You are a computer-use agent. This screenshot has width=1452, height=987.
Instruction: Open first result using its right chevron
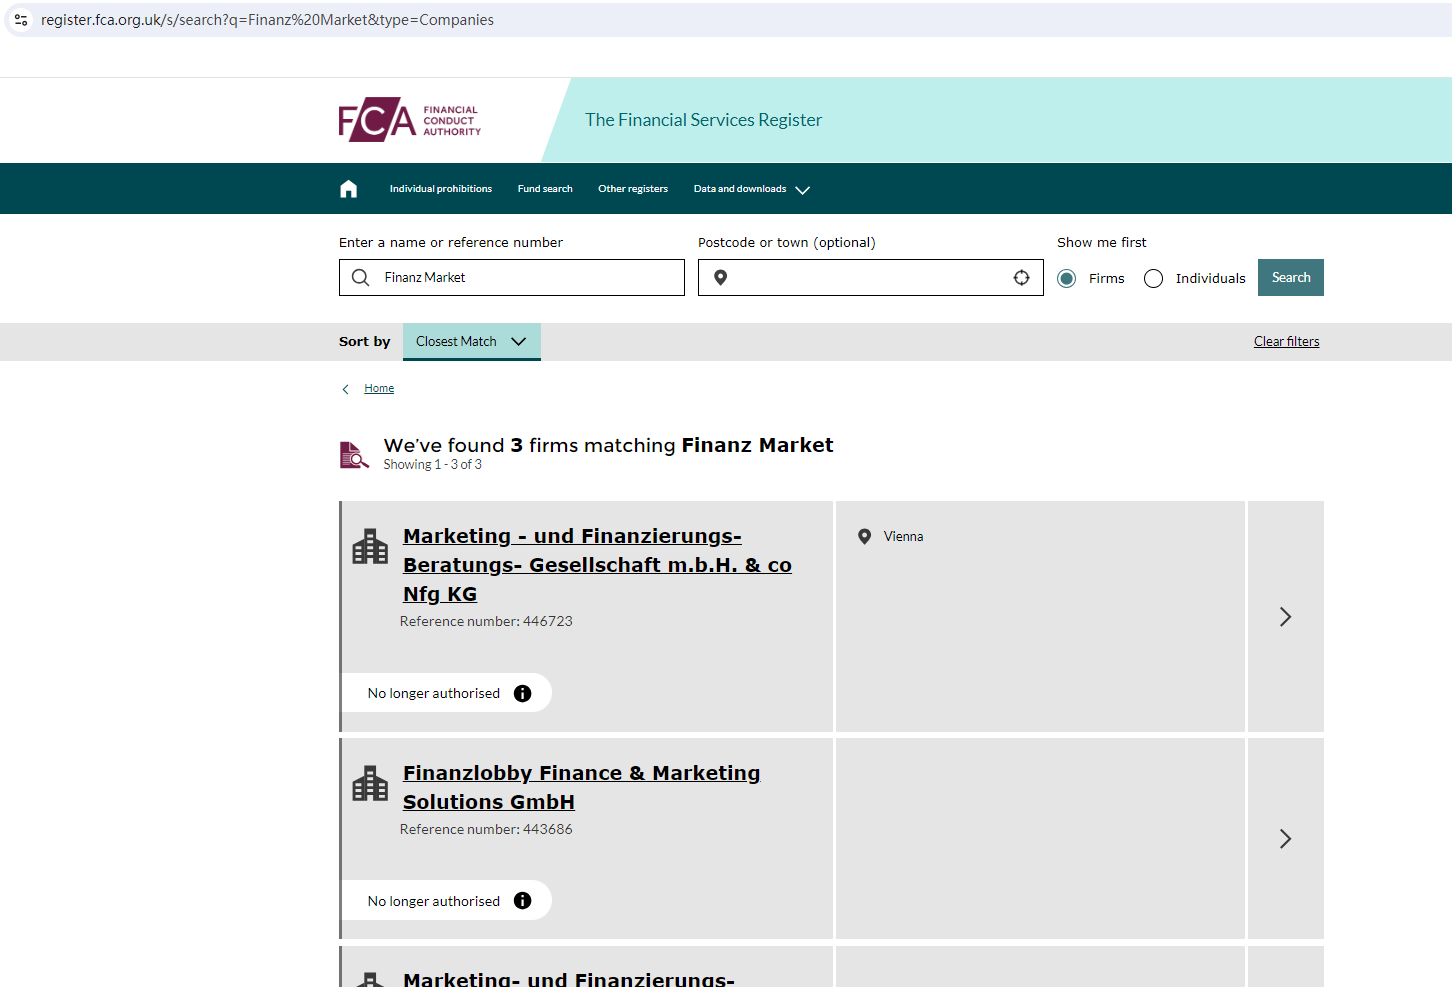(1285, 617)
